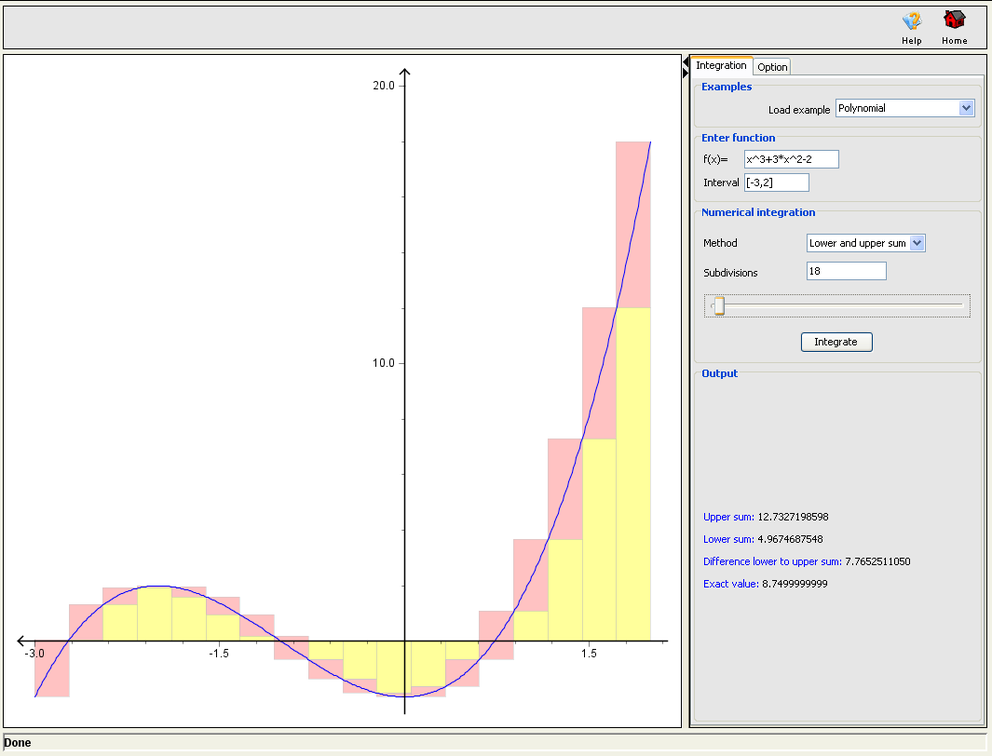Click the left-pointing split pane collapse arrow
992x756 pixels.
(x=686, y=63)
